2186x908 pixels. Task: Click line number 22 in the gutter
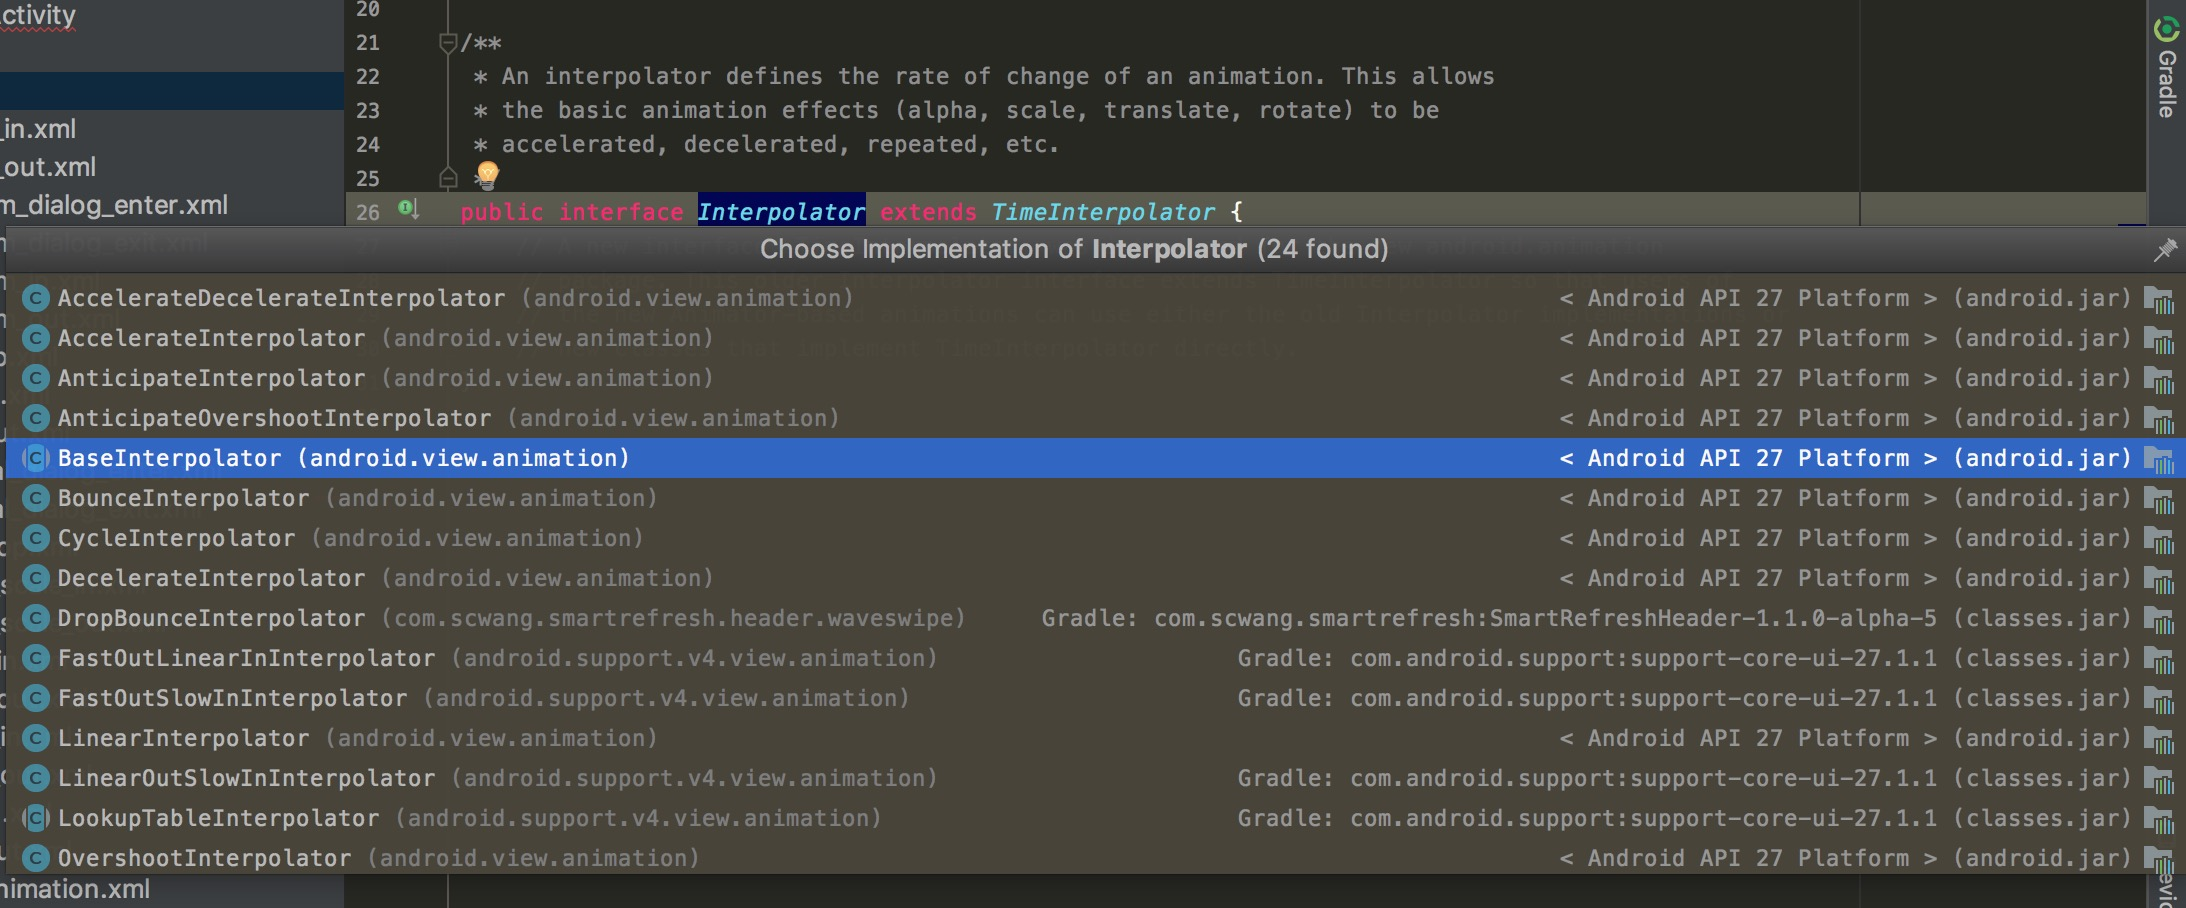pos(368,76)
